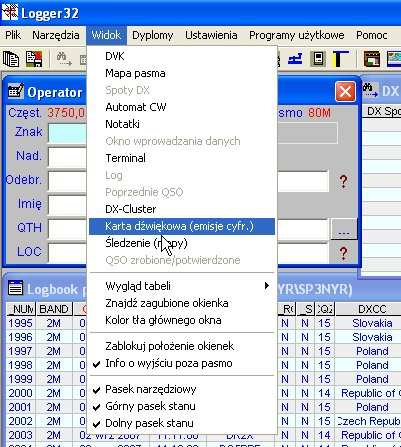Click the brown window toolbar icon
This screenshot has width=401, height=447.
(x=372, y=59)
